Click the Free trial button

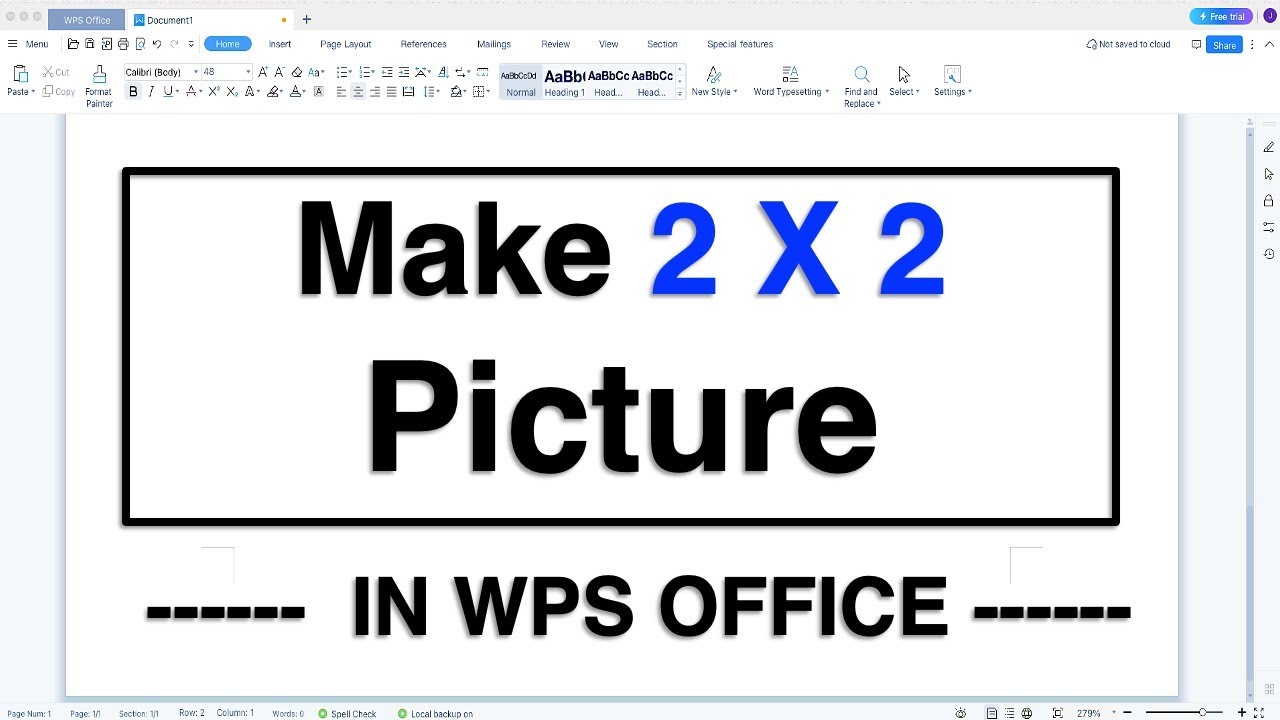(x=1221, y=16)
